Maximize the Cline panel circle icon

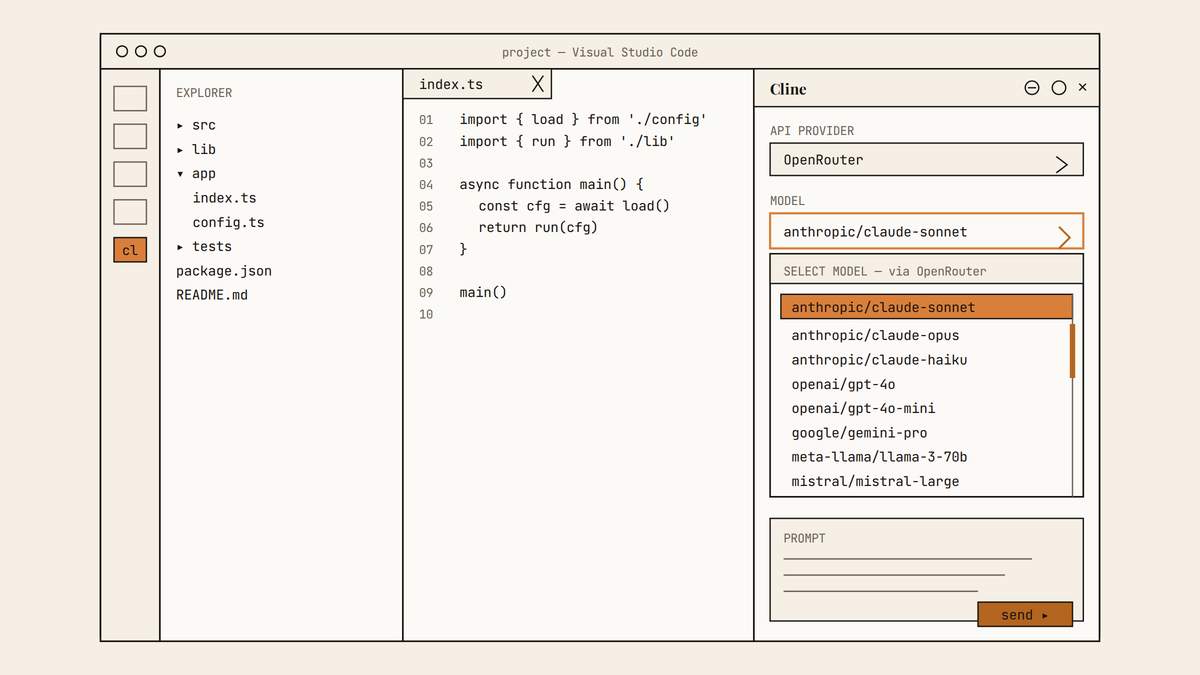(x=1059, y=88)
